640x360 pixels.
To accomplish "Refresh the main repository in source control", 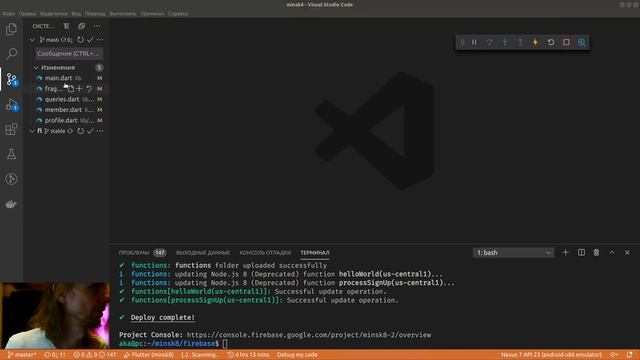I will (x=80, y=40).
